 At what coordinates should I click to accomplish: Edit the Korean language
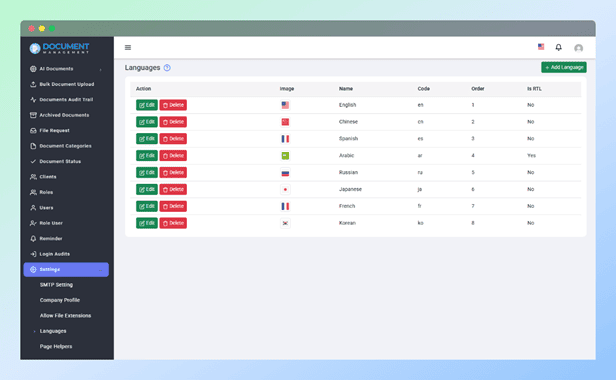(147, 223)
